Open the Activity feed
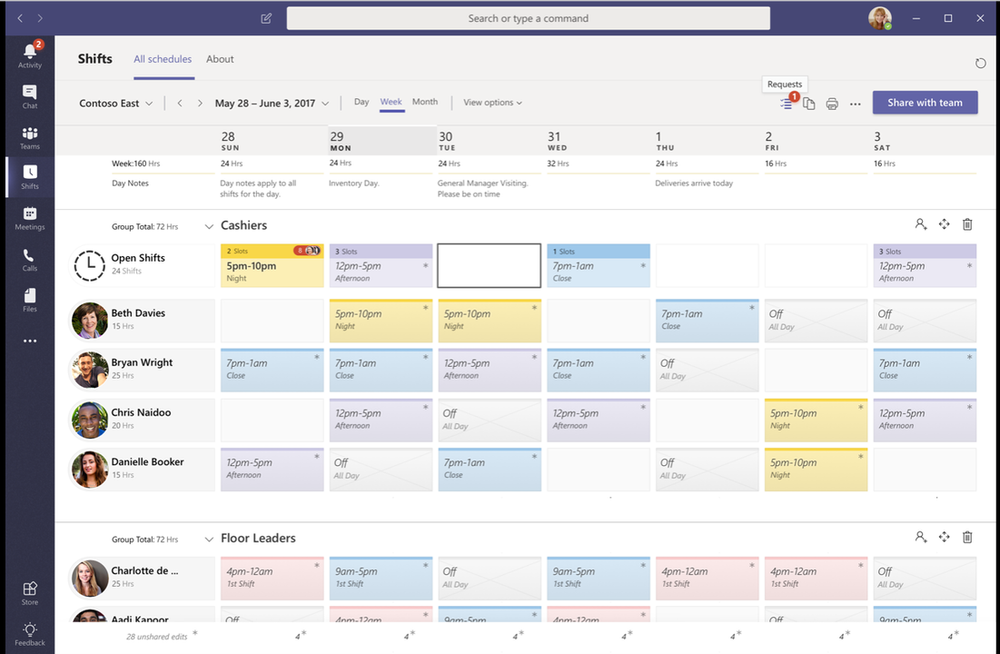Viewport: 1000px width, 654px height. click(29, 55)
